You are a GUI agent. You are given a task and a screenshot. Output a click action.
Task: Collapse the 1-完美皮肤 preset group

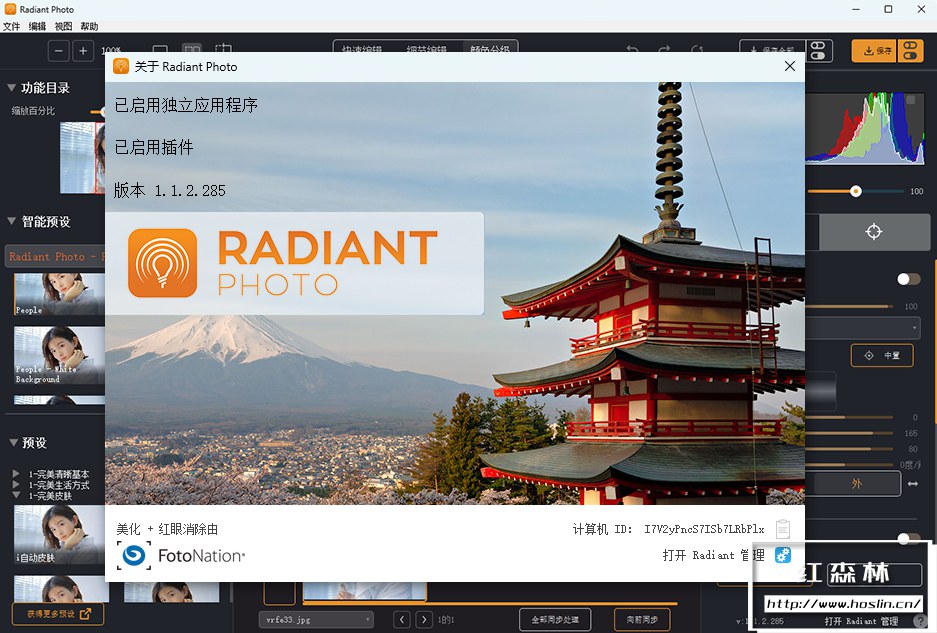pos(16,495)
